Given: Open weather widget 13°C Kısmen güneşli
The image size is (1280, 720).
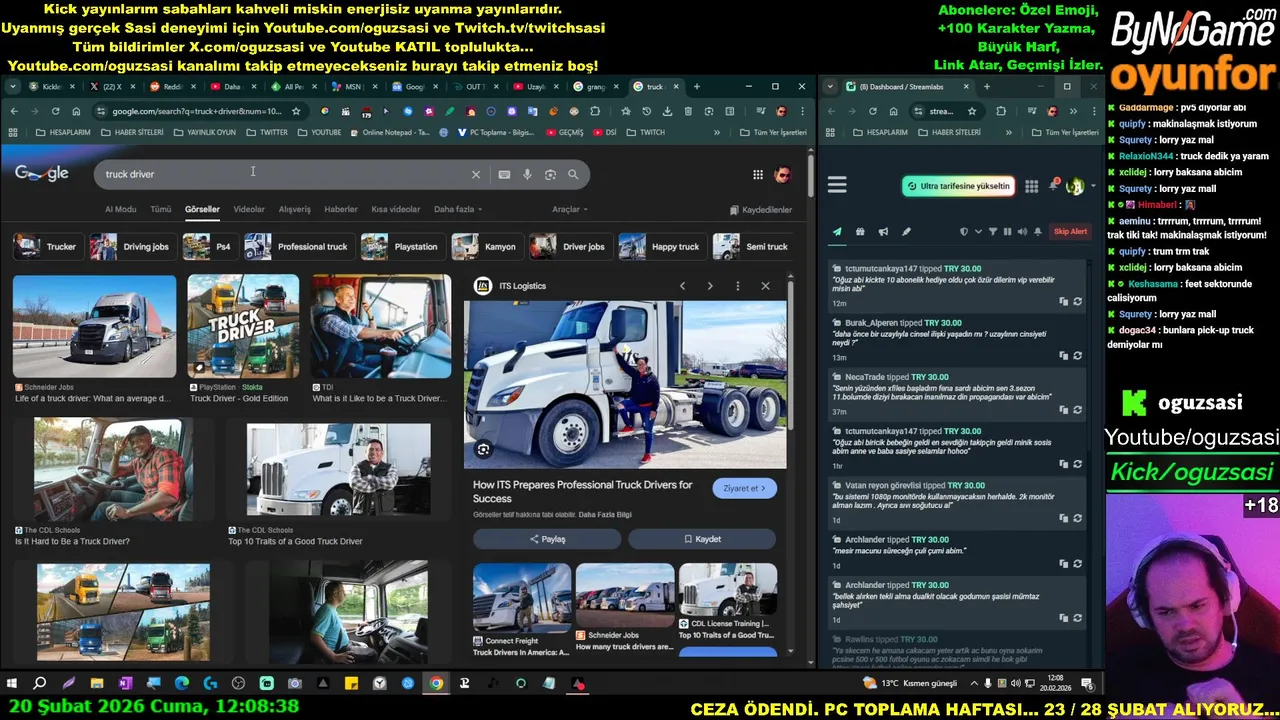Looking at the screenshot, I should click(x=910, y=683).
